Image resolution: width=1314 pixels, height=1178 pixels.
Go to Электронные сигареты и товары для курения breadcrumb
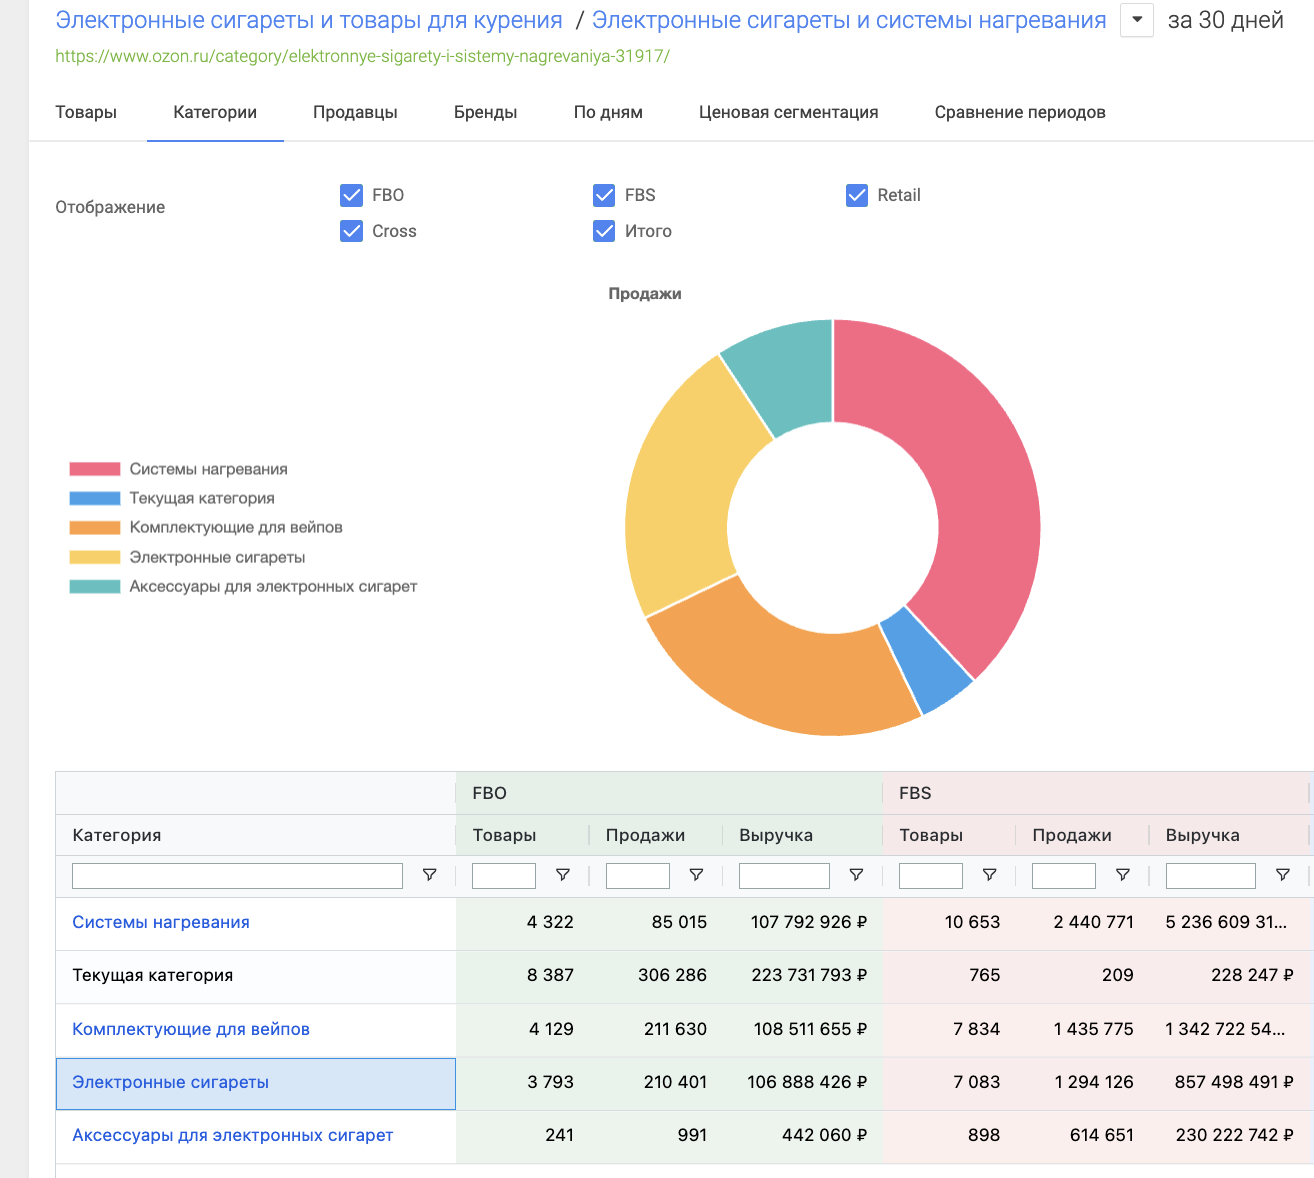[x=309, y=20]
